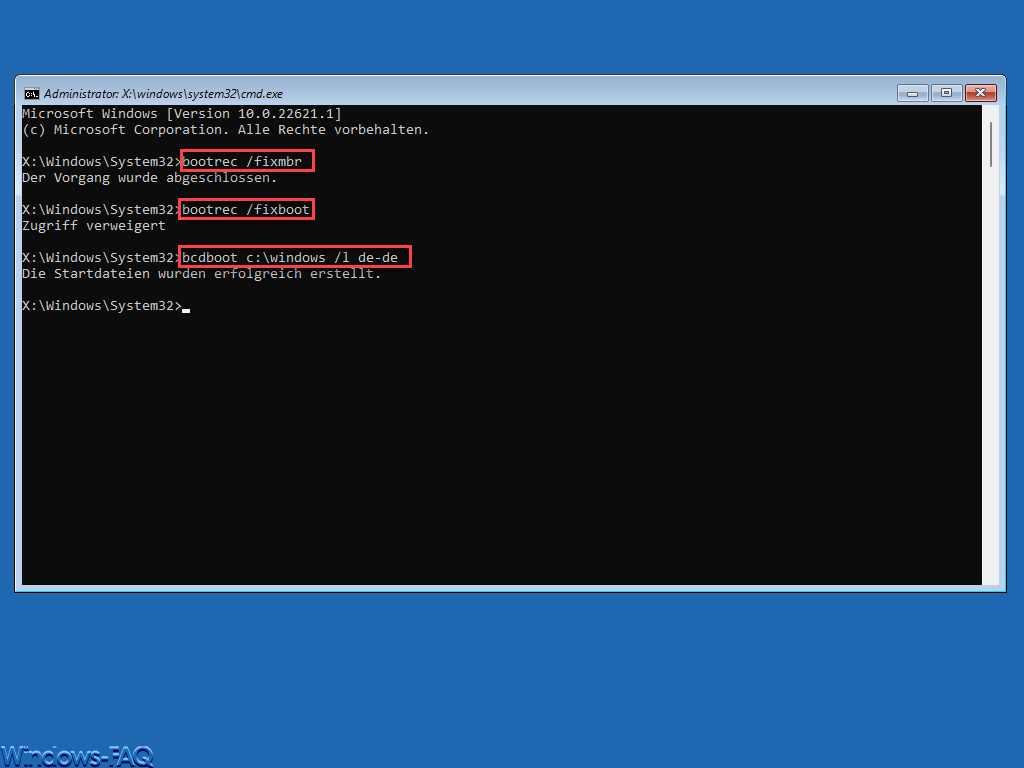The height and width of the screenshot is (768, 1024).
Task: Close the Administrator cmd.exe window
Action: (980, 93)
